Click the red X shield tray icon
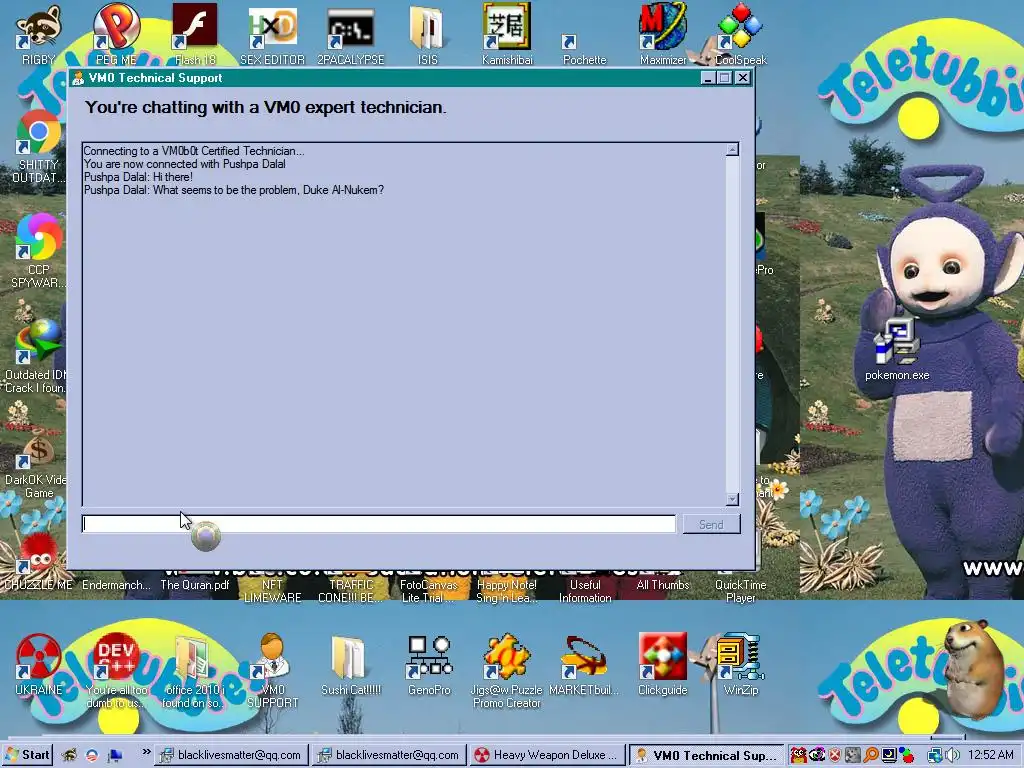The image size is (1024, 768). 835,756
